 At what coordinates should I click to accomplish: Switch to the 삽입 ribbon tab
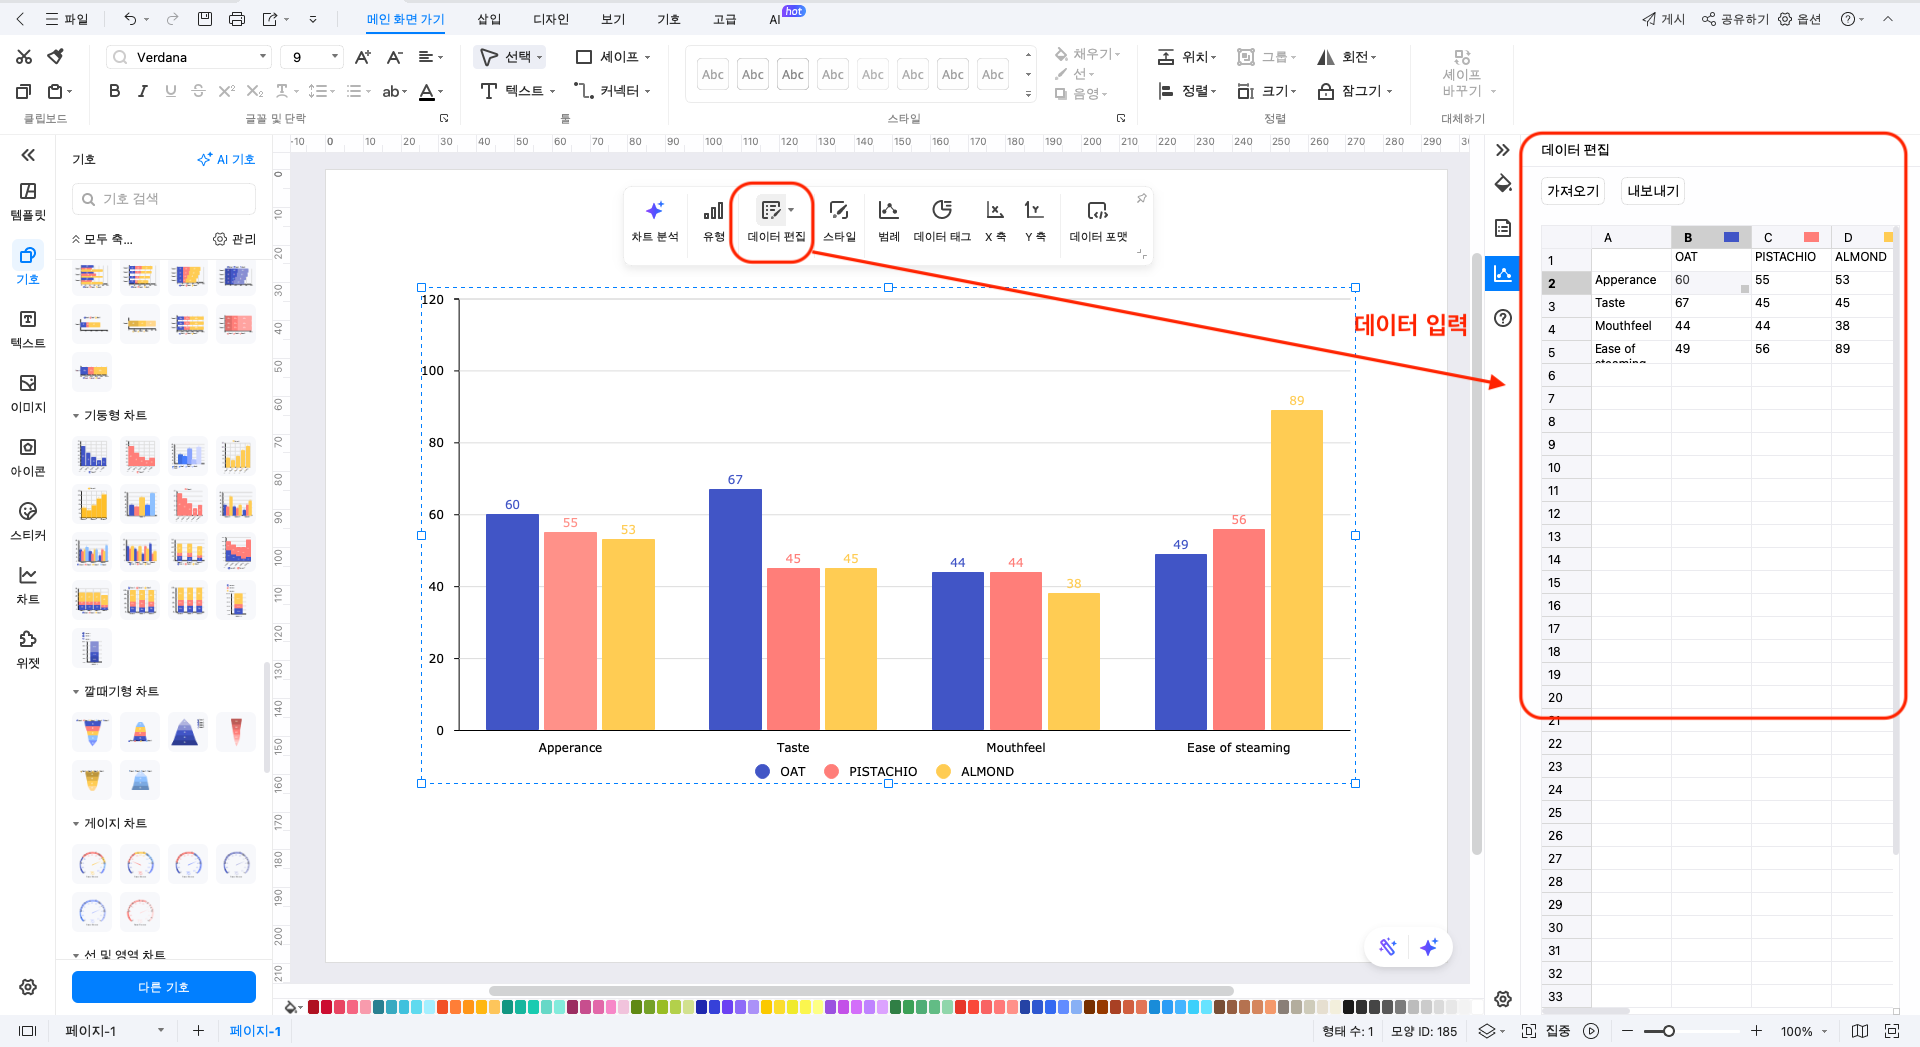click(489, 18)
